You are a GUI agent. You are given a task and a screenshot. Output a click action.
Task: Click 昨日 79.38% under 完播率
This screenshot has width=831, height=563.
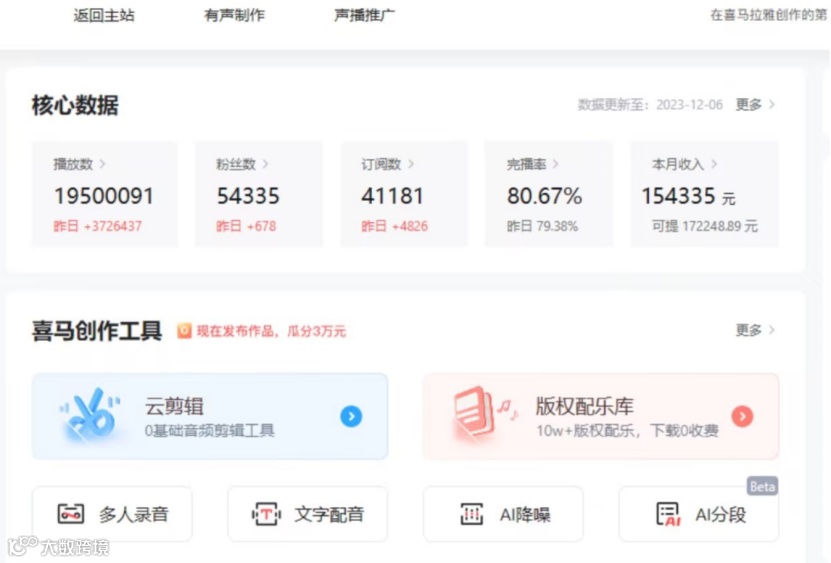point(542,226)
